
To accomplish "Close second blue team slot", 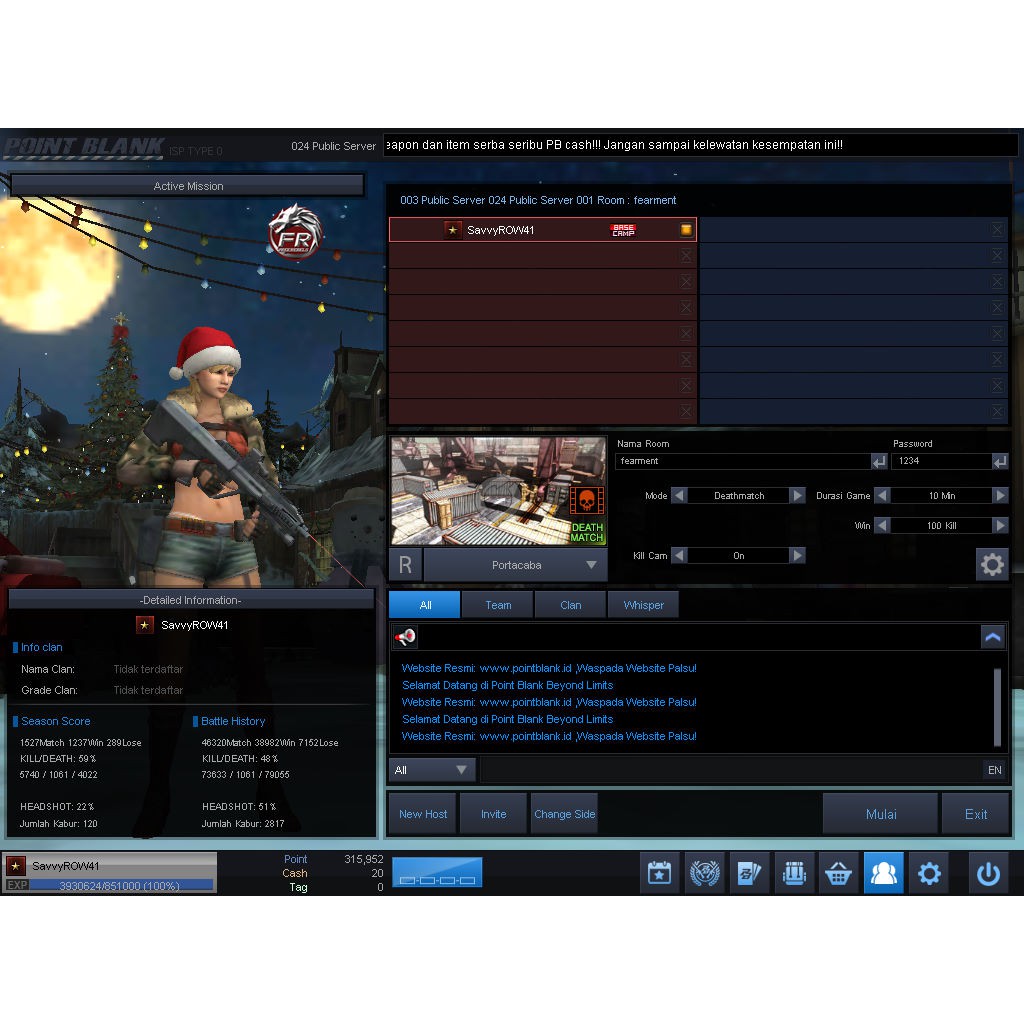I will [997, 255].
